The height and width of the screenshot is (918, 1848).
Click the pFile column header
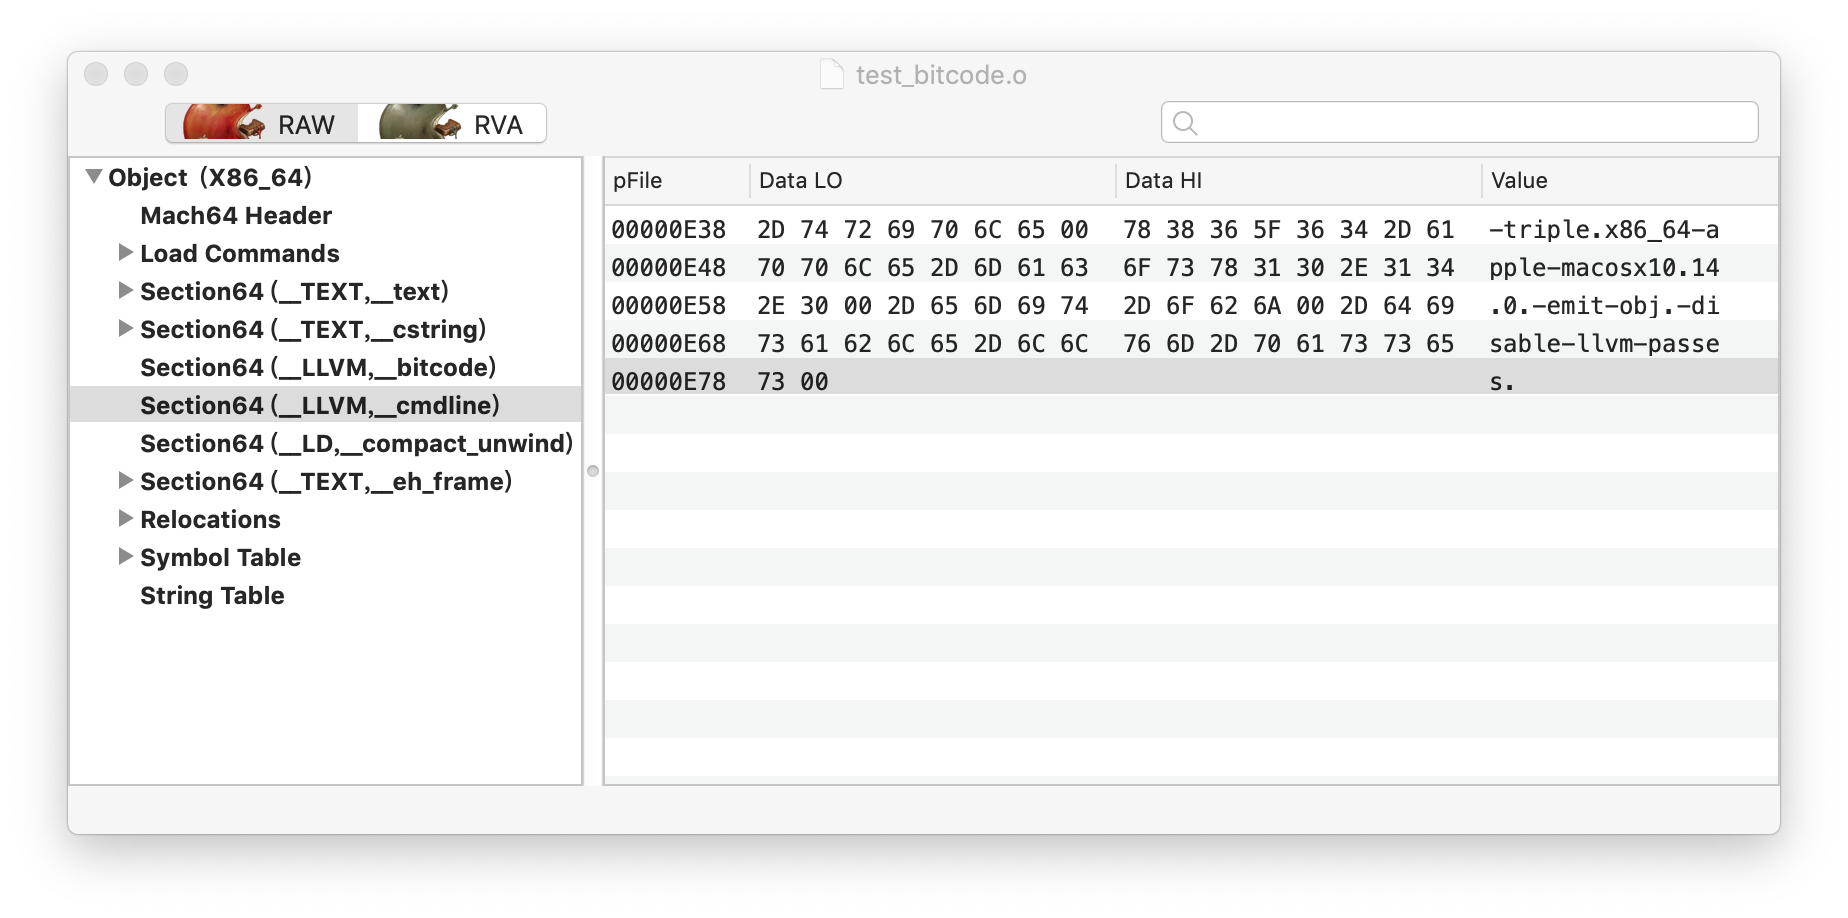click(637, 180)
